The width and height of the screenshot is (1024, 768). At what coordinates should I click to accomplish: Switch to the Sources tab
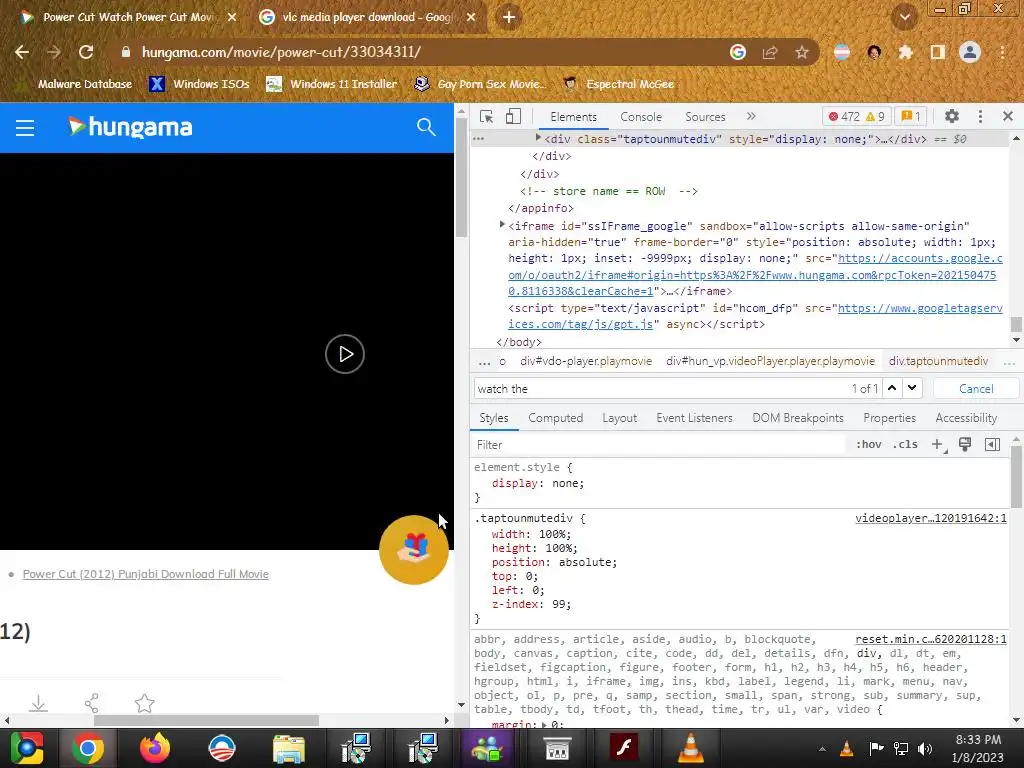(x=705, y=117)
